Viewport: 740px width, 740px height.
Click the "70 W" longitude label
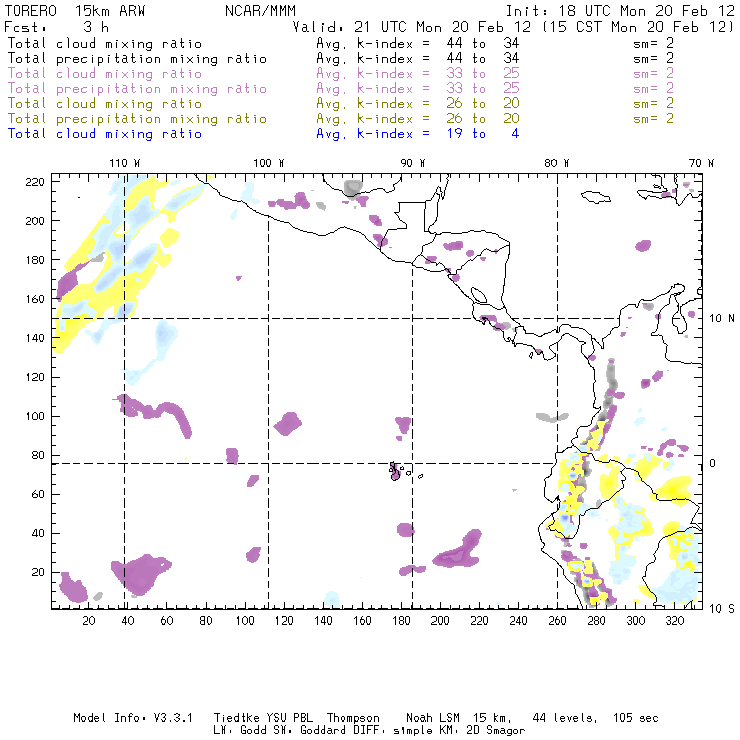pyautogui.click(x=701, y=163)
